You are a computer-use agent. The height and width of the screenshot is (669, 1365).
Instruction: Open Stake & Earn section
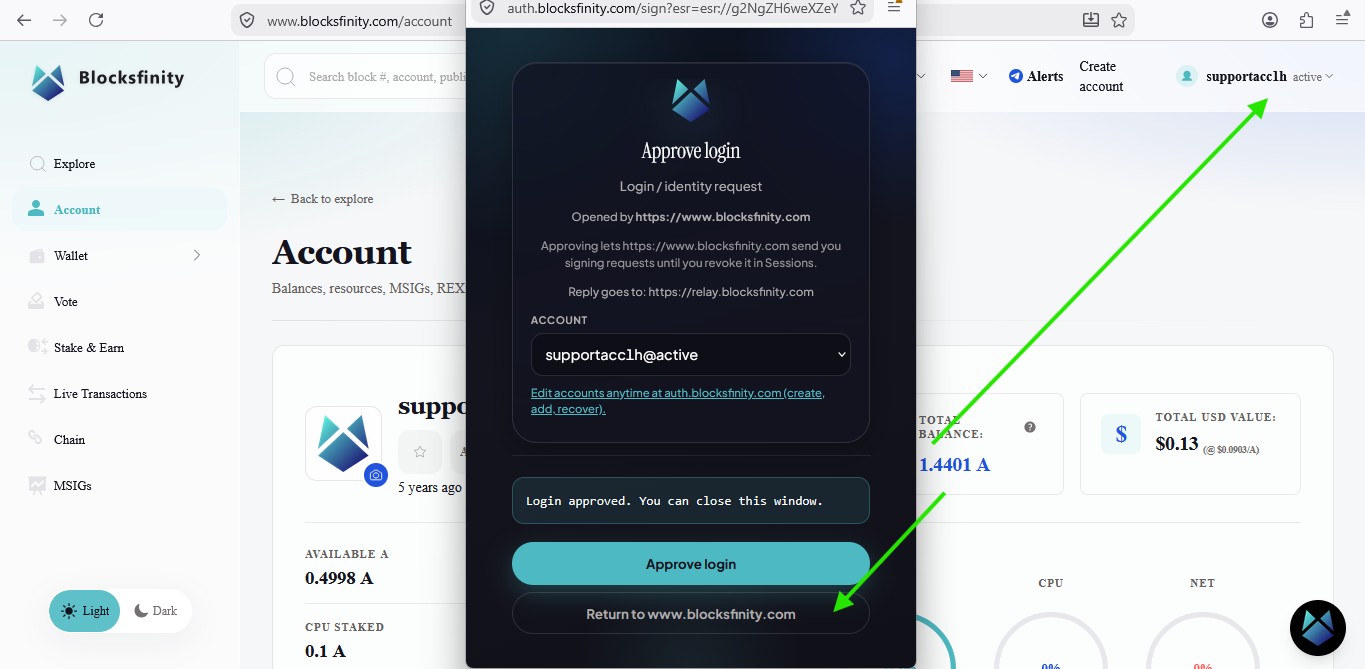point(120,348)
